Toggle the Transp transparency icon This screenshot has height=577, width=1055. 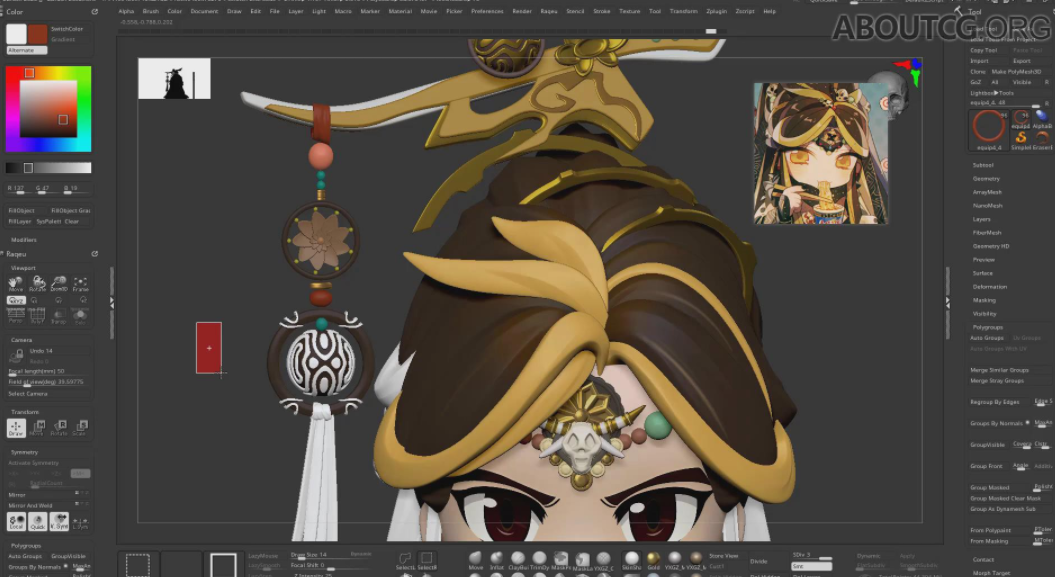[59, 316]
